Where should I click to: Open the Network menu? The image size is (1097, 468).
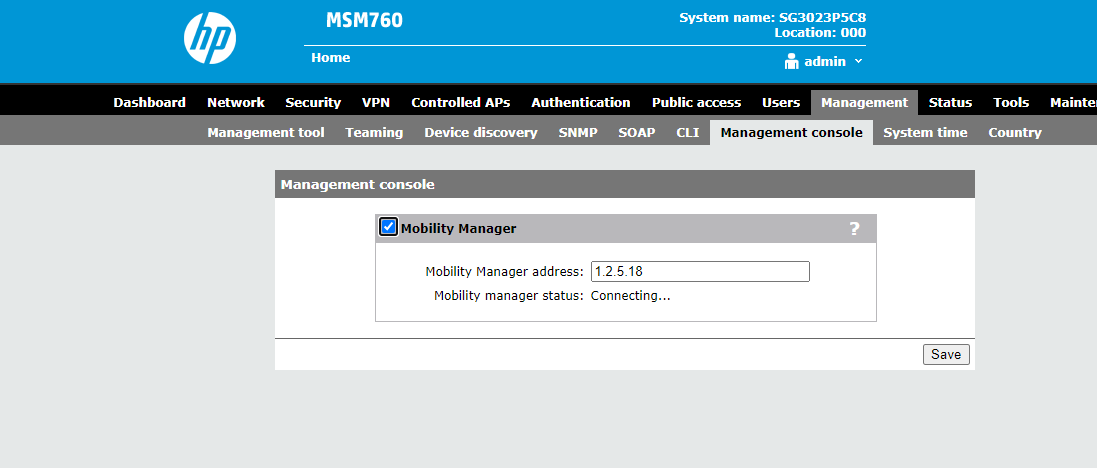coord(236,102)
